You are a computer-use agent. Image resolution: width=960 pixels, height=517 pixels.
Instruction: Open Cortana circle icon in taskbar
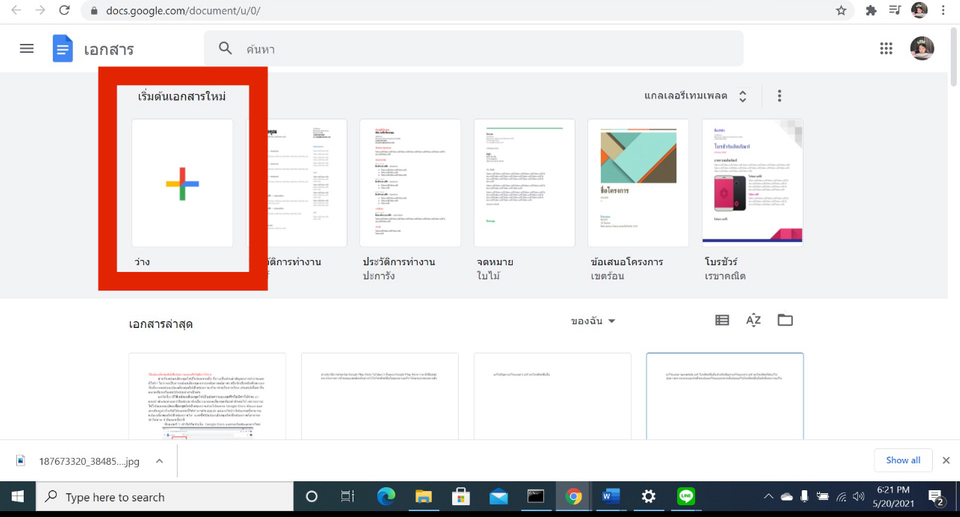tap(312, 497)
